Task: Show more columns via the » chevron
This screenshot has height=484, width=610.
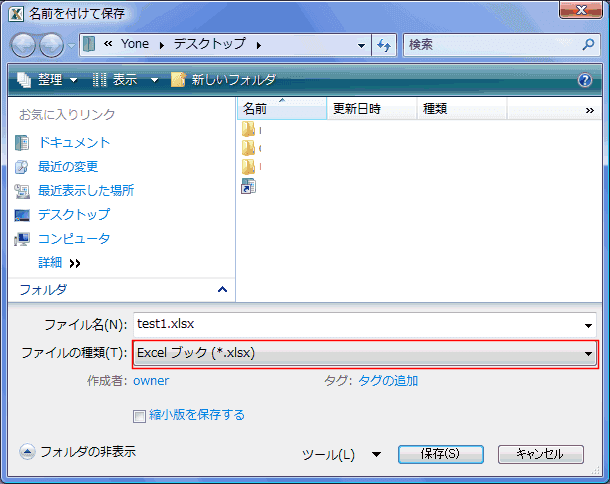Action: pyautogui.click(x=590, y=110)
